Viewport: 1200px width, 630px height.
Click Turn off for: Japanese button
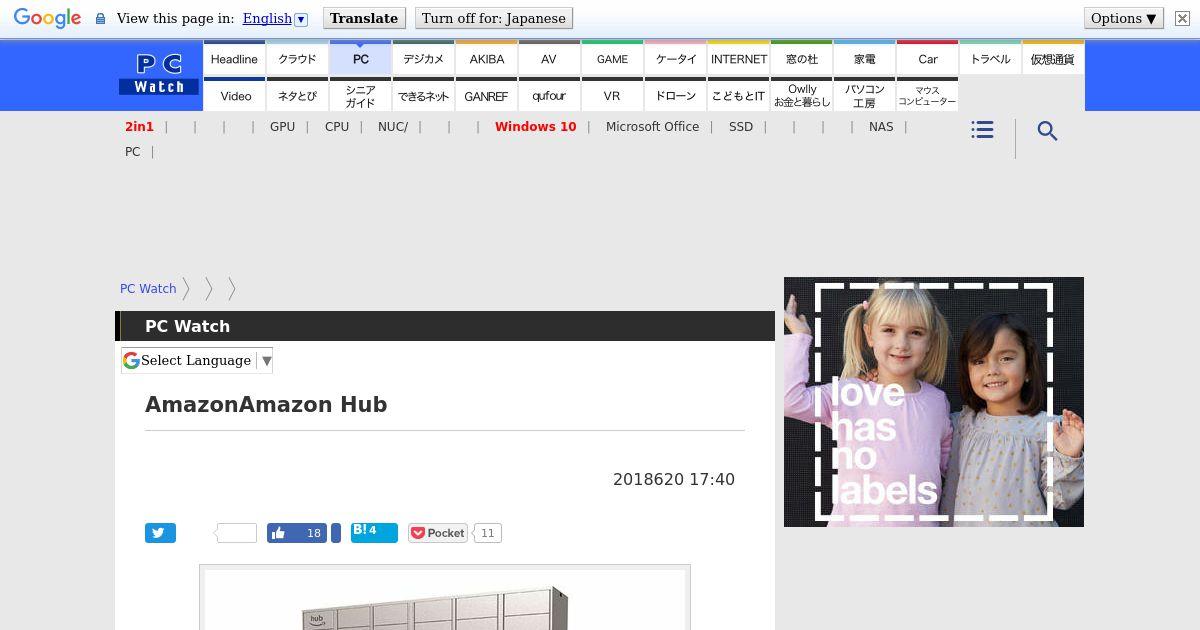[x=494, y=18]
